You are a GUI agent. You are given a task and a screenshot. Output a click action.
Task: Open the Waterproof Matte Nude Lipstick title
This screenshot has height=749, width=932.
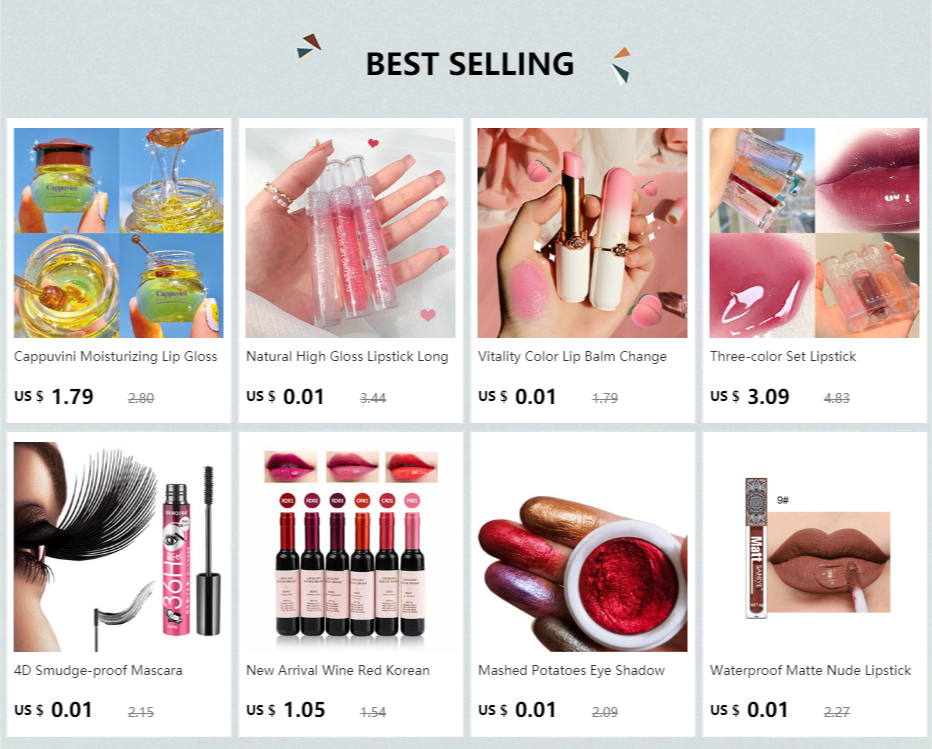810,671
